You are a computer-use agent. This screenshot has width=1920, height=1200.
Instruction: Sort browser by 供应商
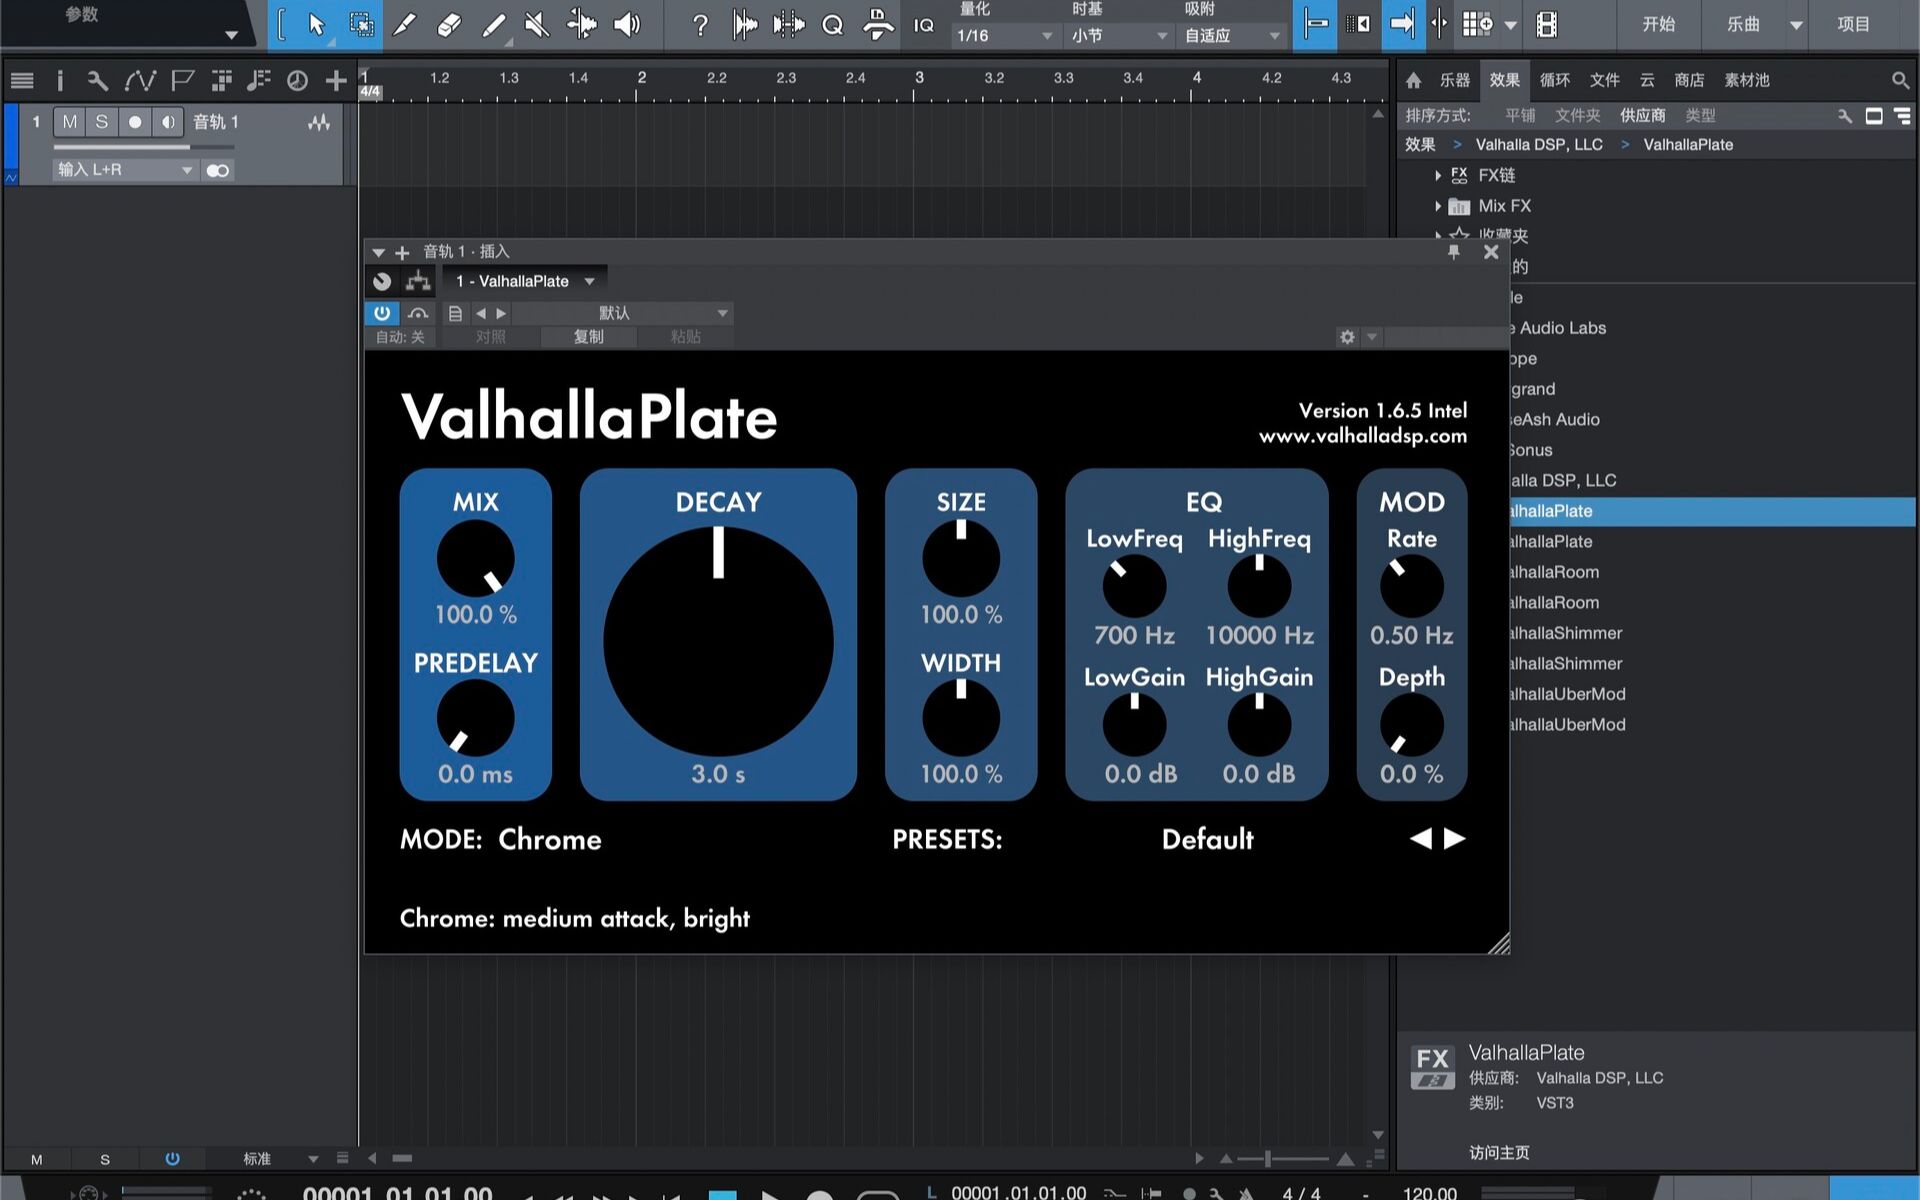[x=1642, y=116]
